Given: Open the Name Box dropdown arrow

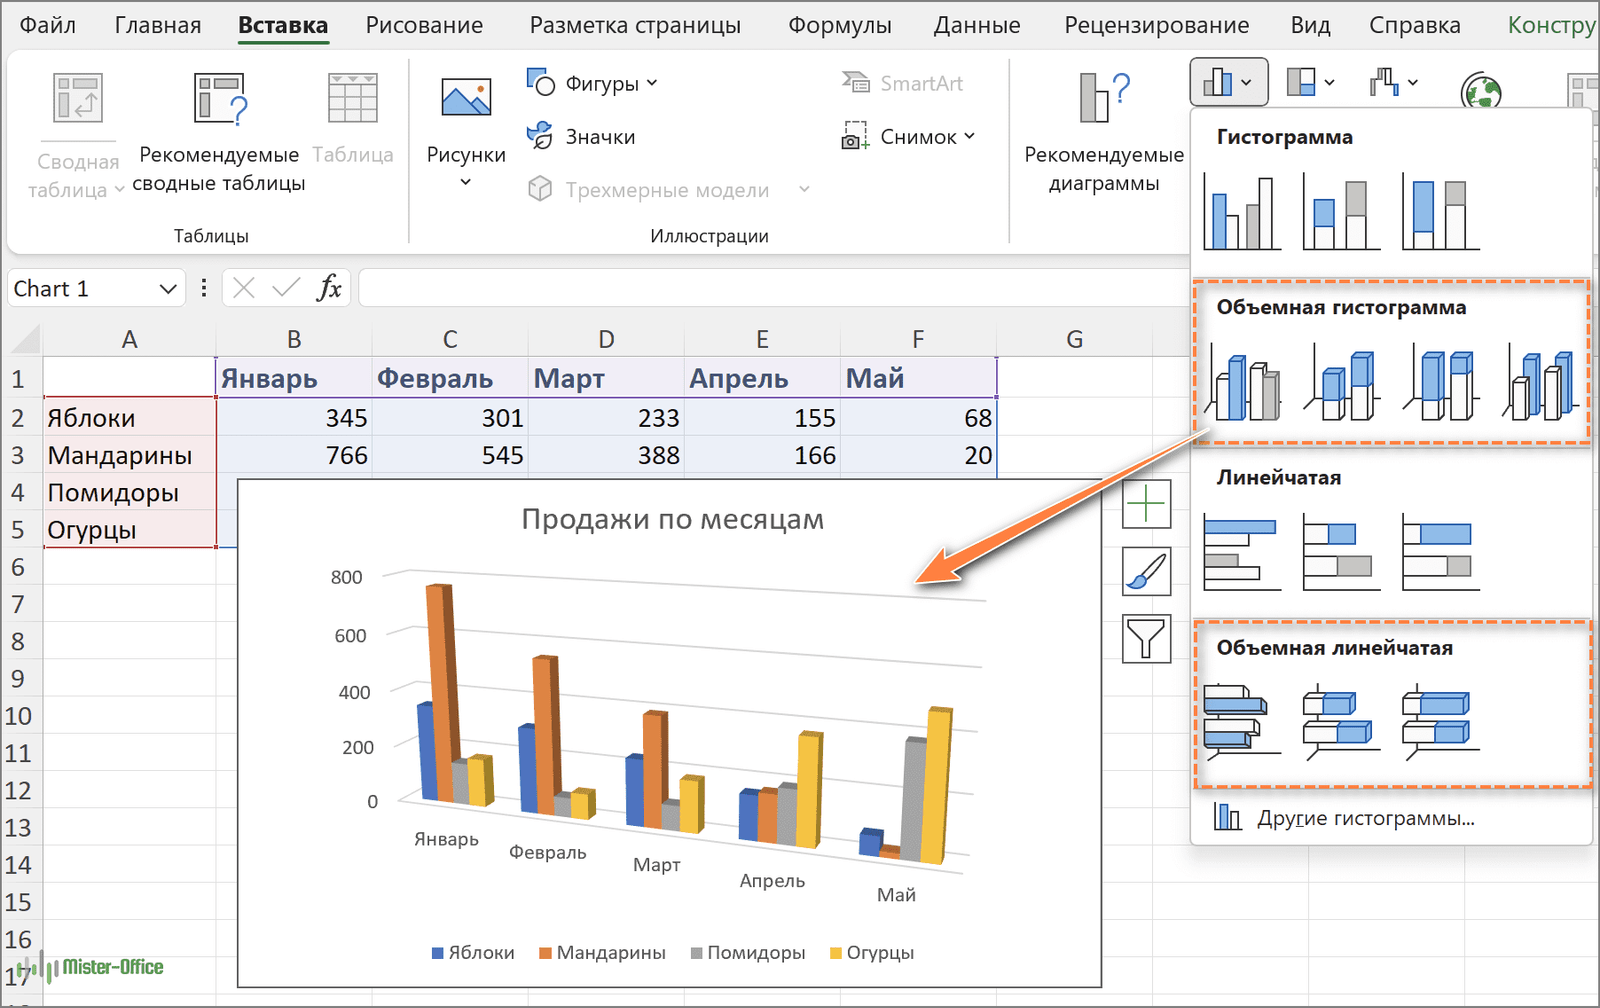Looking at the screenshot, I should click(167, 289).
